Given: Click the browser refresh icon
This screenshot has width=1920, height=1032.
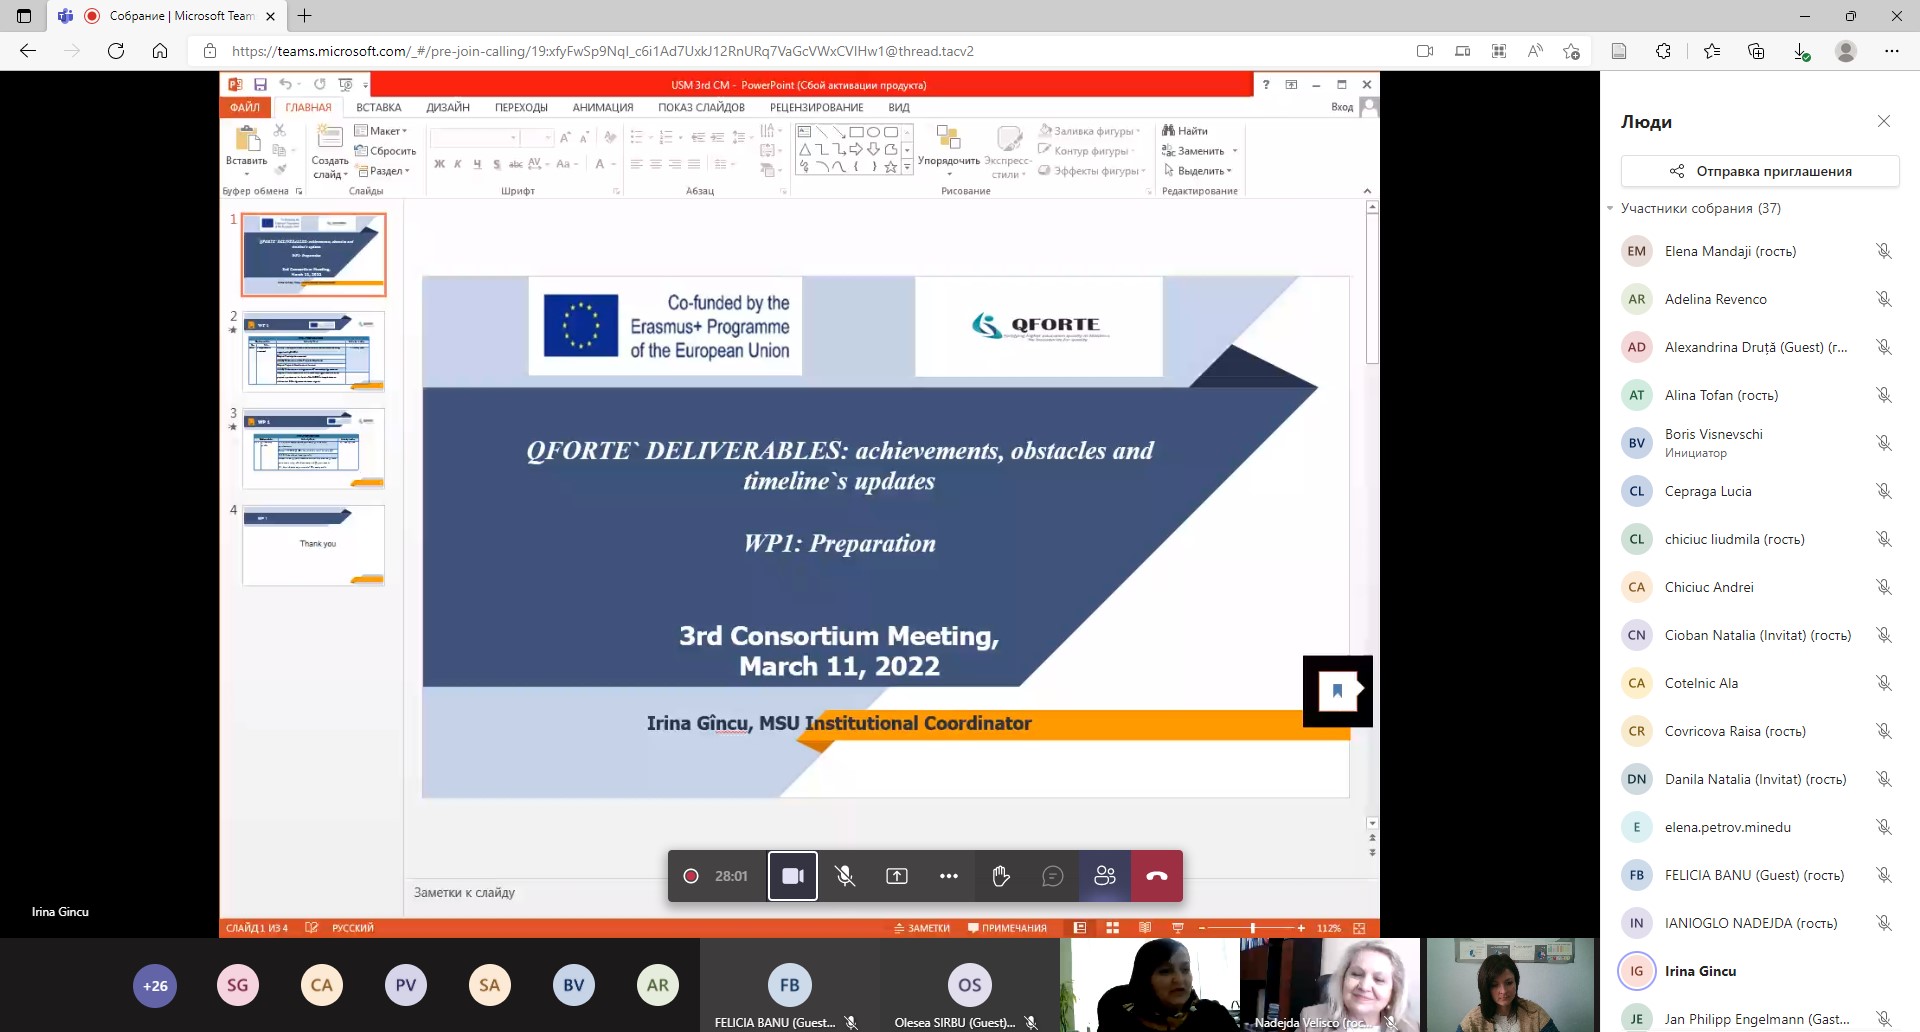Looking at the screenshot, I should click(x=116, y=51).
